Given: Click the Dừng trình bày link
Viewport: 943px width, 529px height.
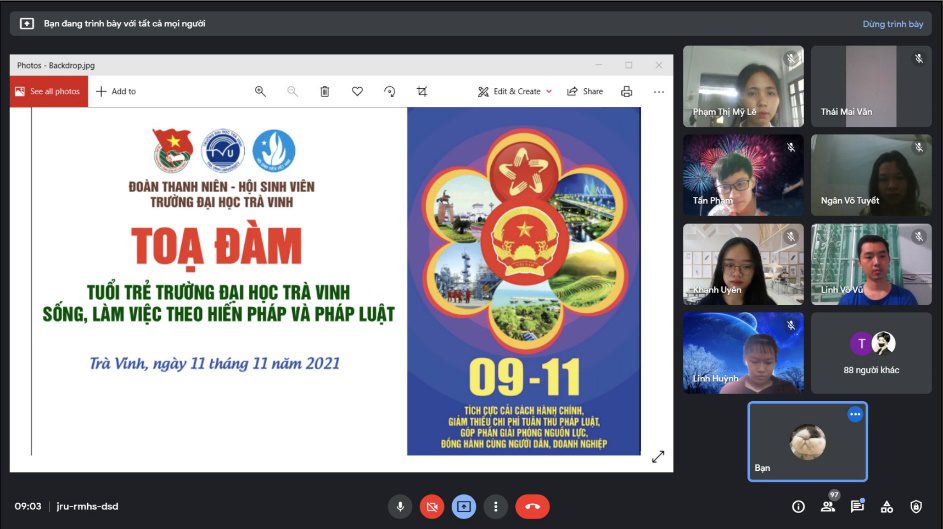Looking at the screenshot, I should click(892, 24).
